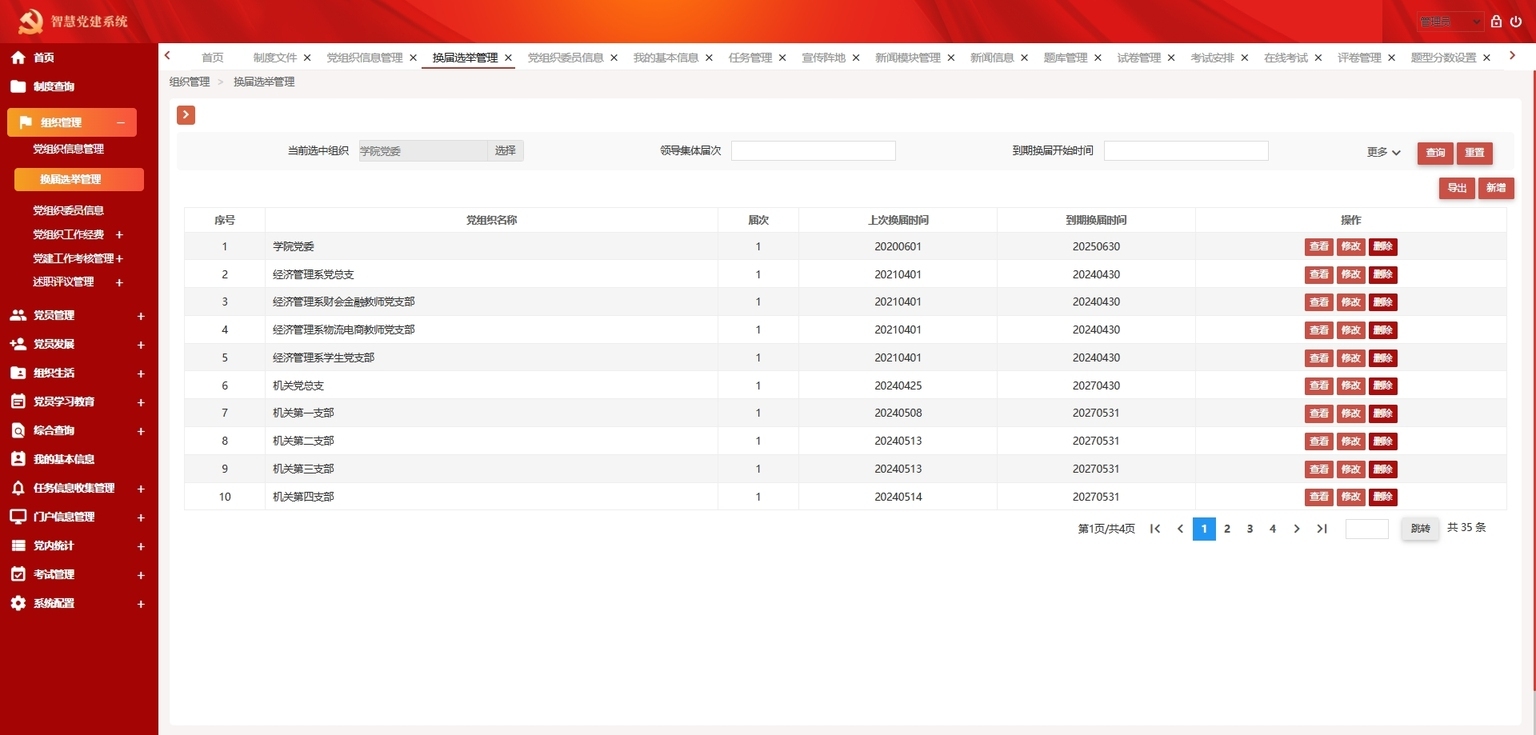1536x735 pixels.
Task: Jump to last page icon
Action: click(1322, 529)
